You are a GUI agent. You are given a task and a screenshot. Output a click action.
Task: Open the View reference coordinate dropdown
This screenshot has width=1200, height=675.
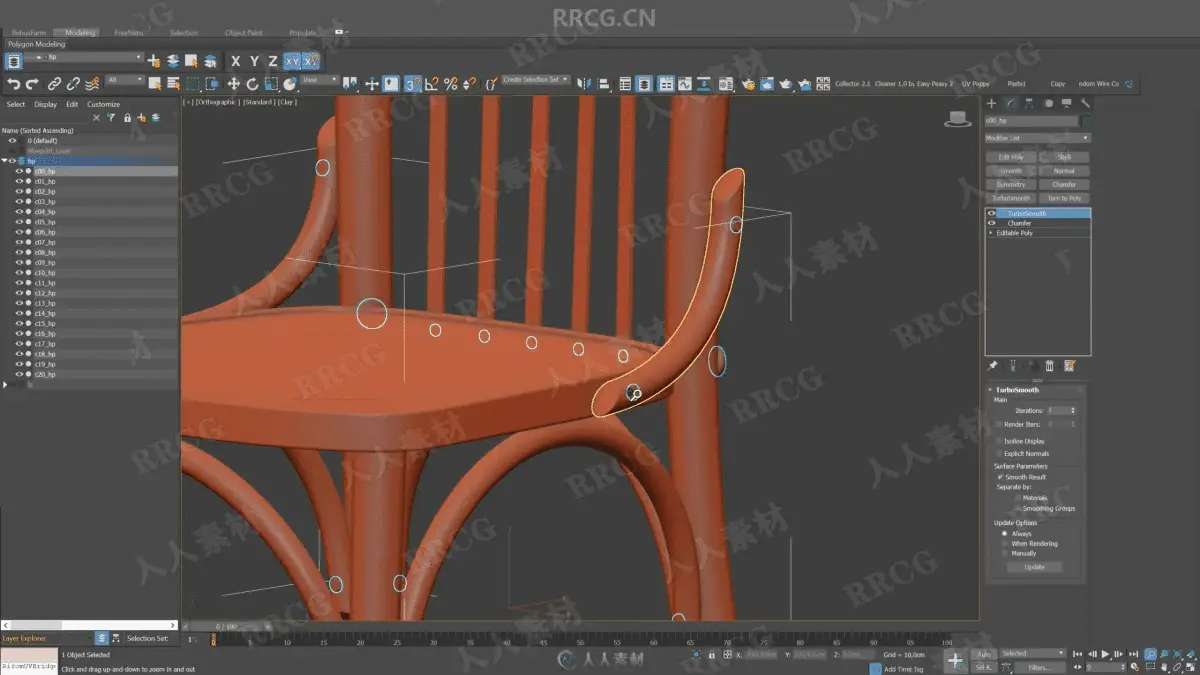[x=320, y=80]
